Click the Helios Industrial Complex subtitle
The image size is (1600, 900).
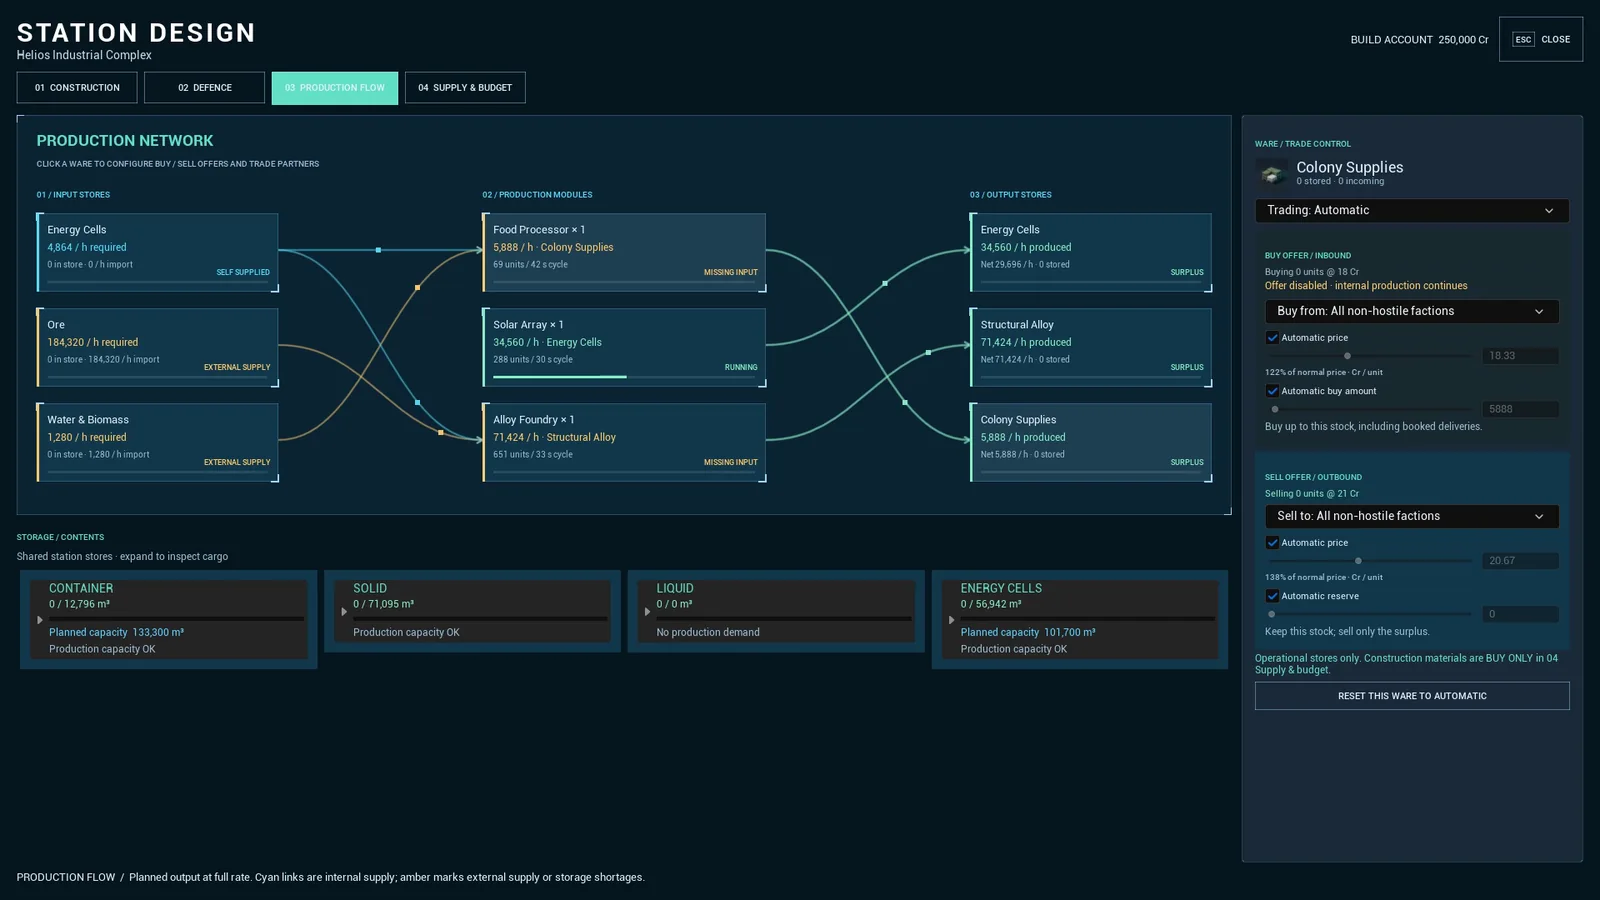(x=84, y=55)
